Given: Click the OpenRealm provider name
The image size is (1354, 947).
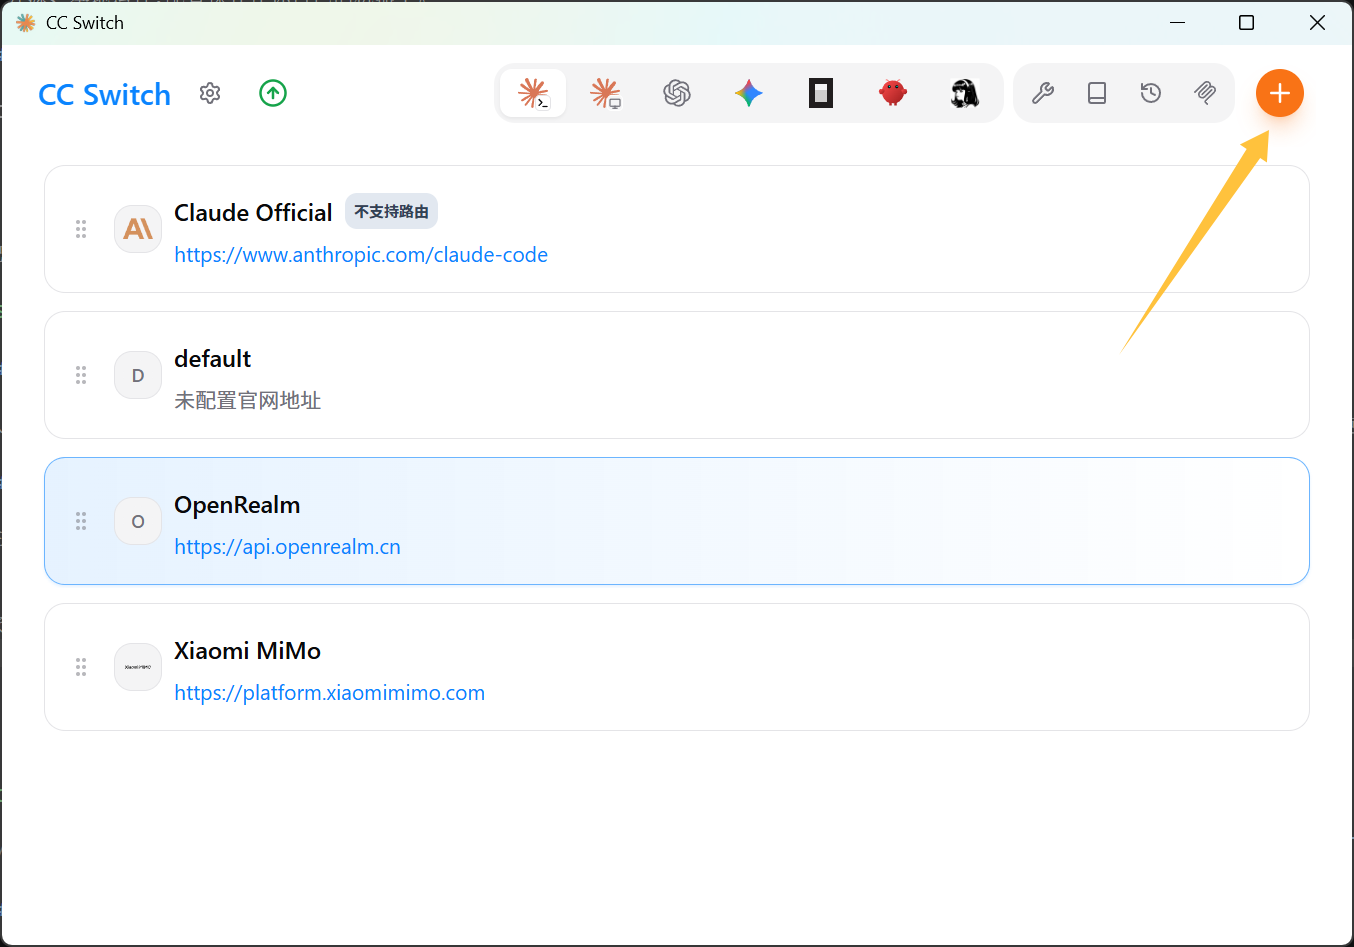Looking at the screenshot, I should click(237, 505).
